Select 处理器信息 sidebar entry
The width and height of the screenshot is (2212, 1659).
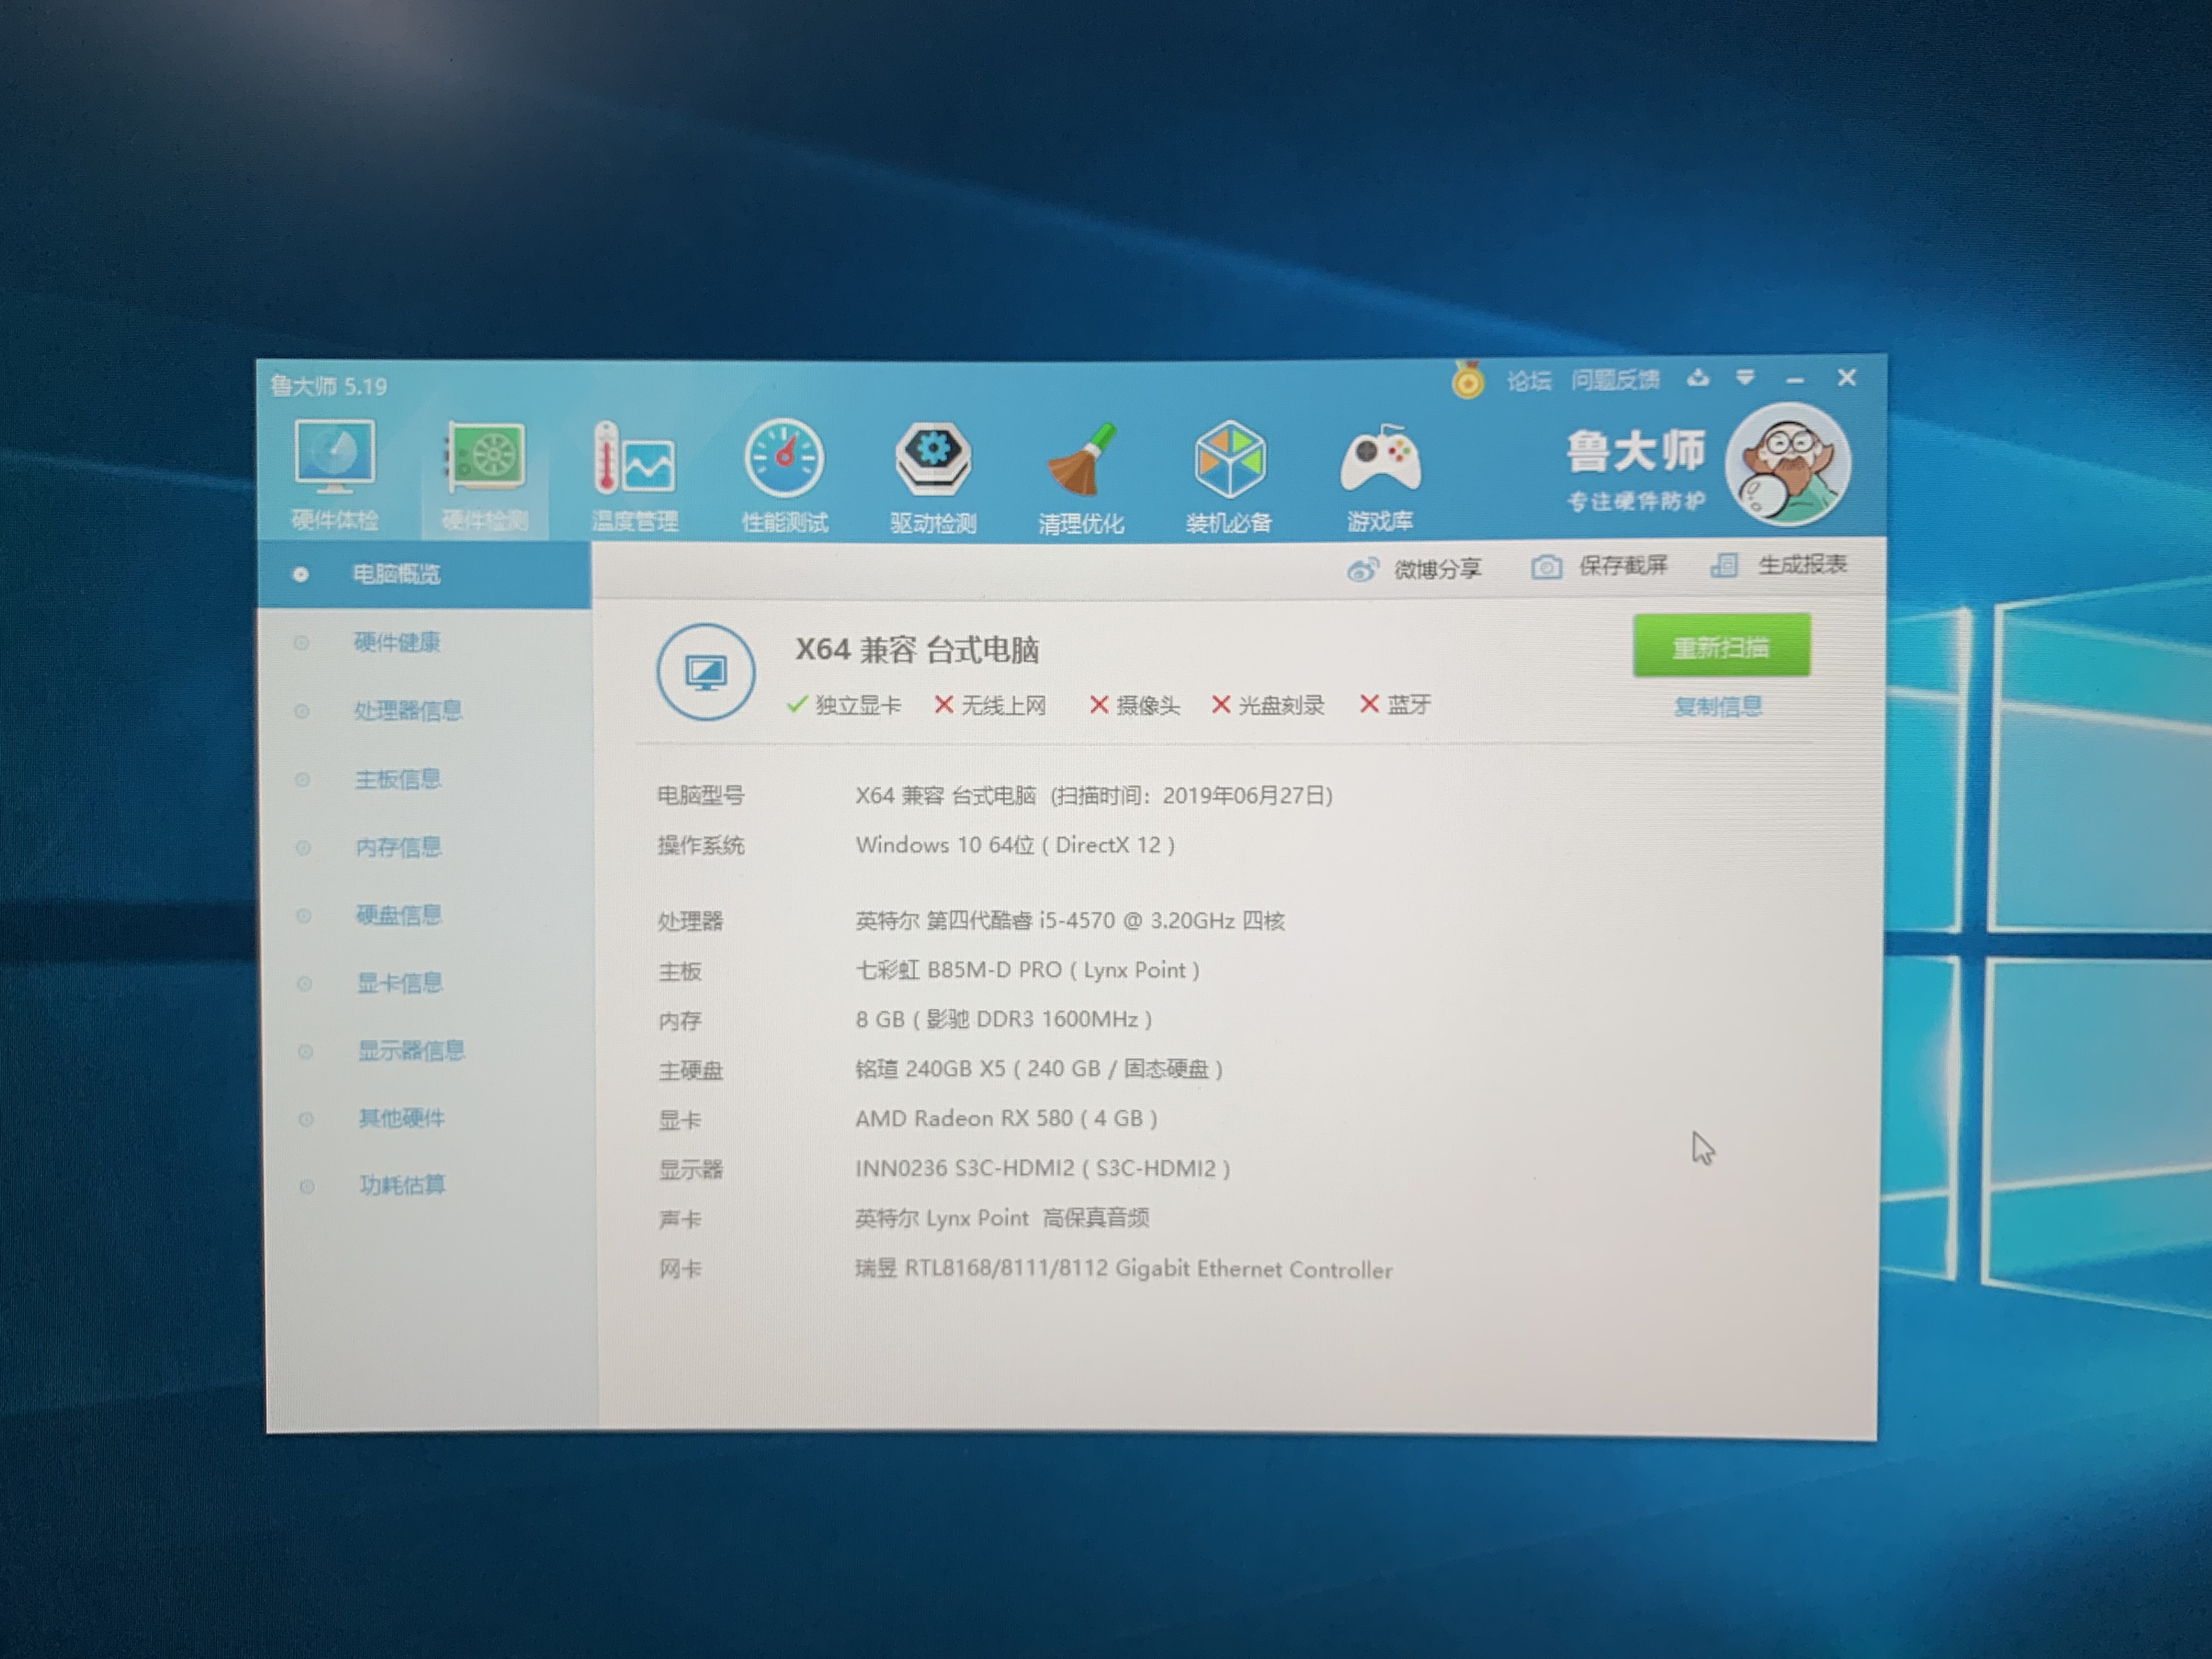pos(407,711)
